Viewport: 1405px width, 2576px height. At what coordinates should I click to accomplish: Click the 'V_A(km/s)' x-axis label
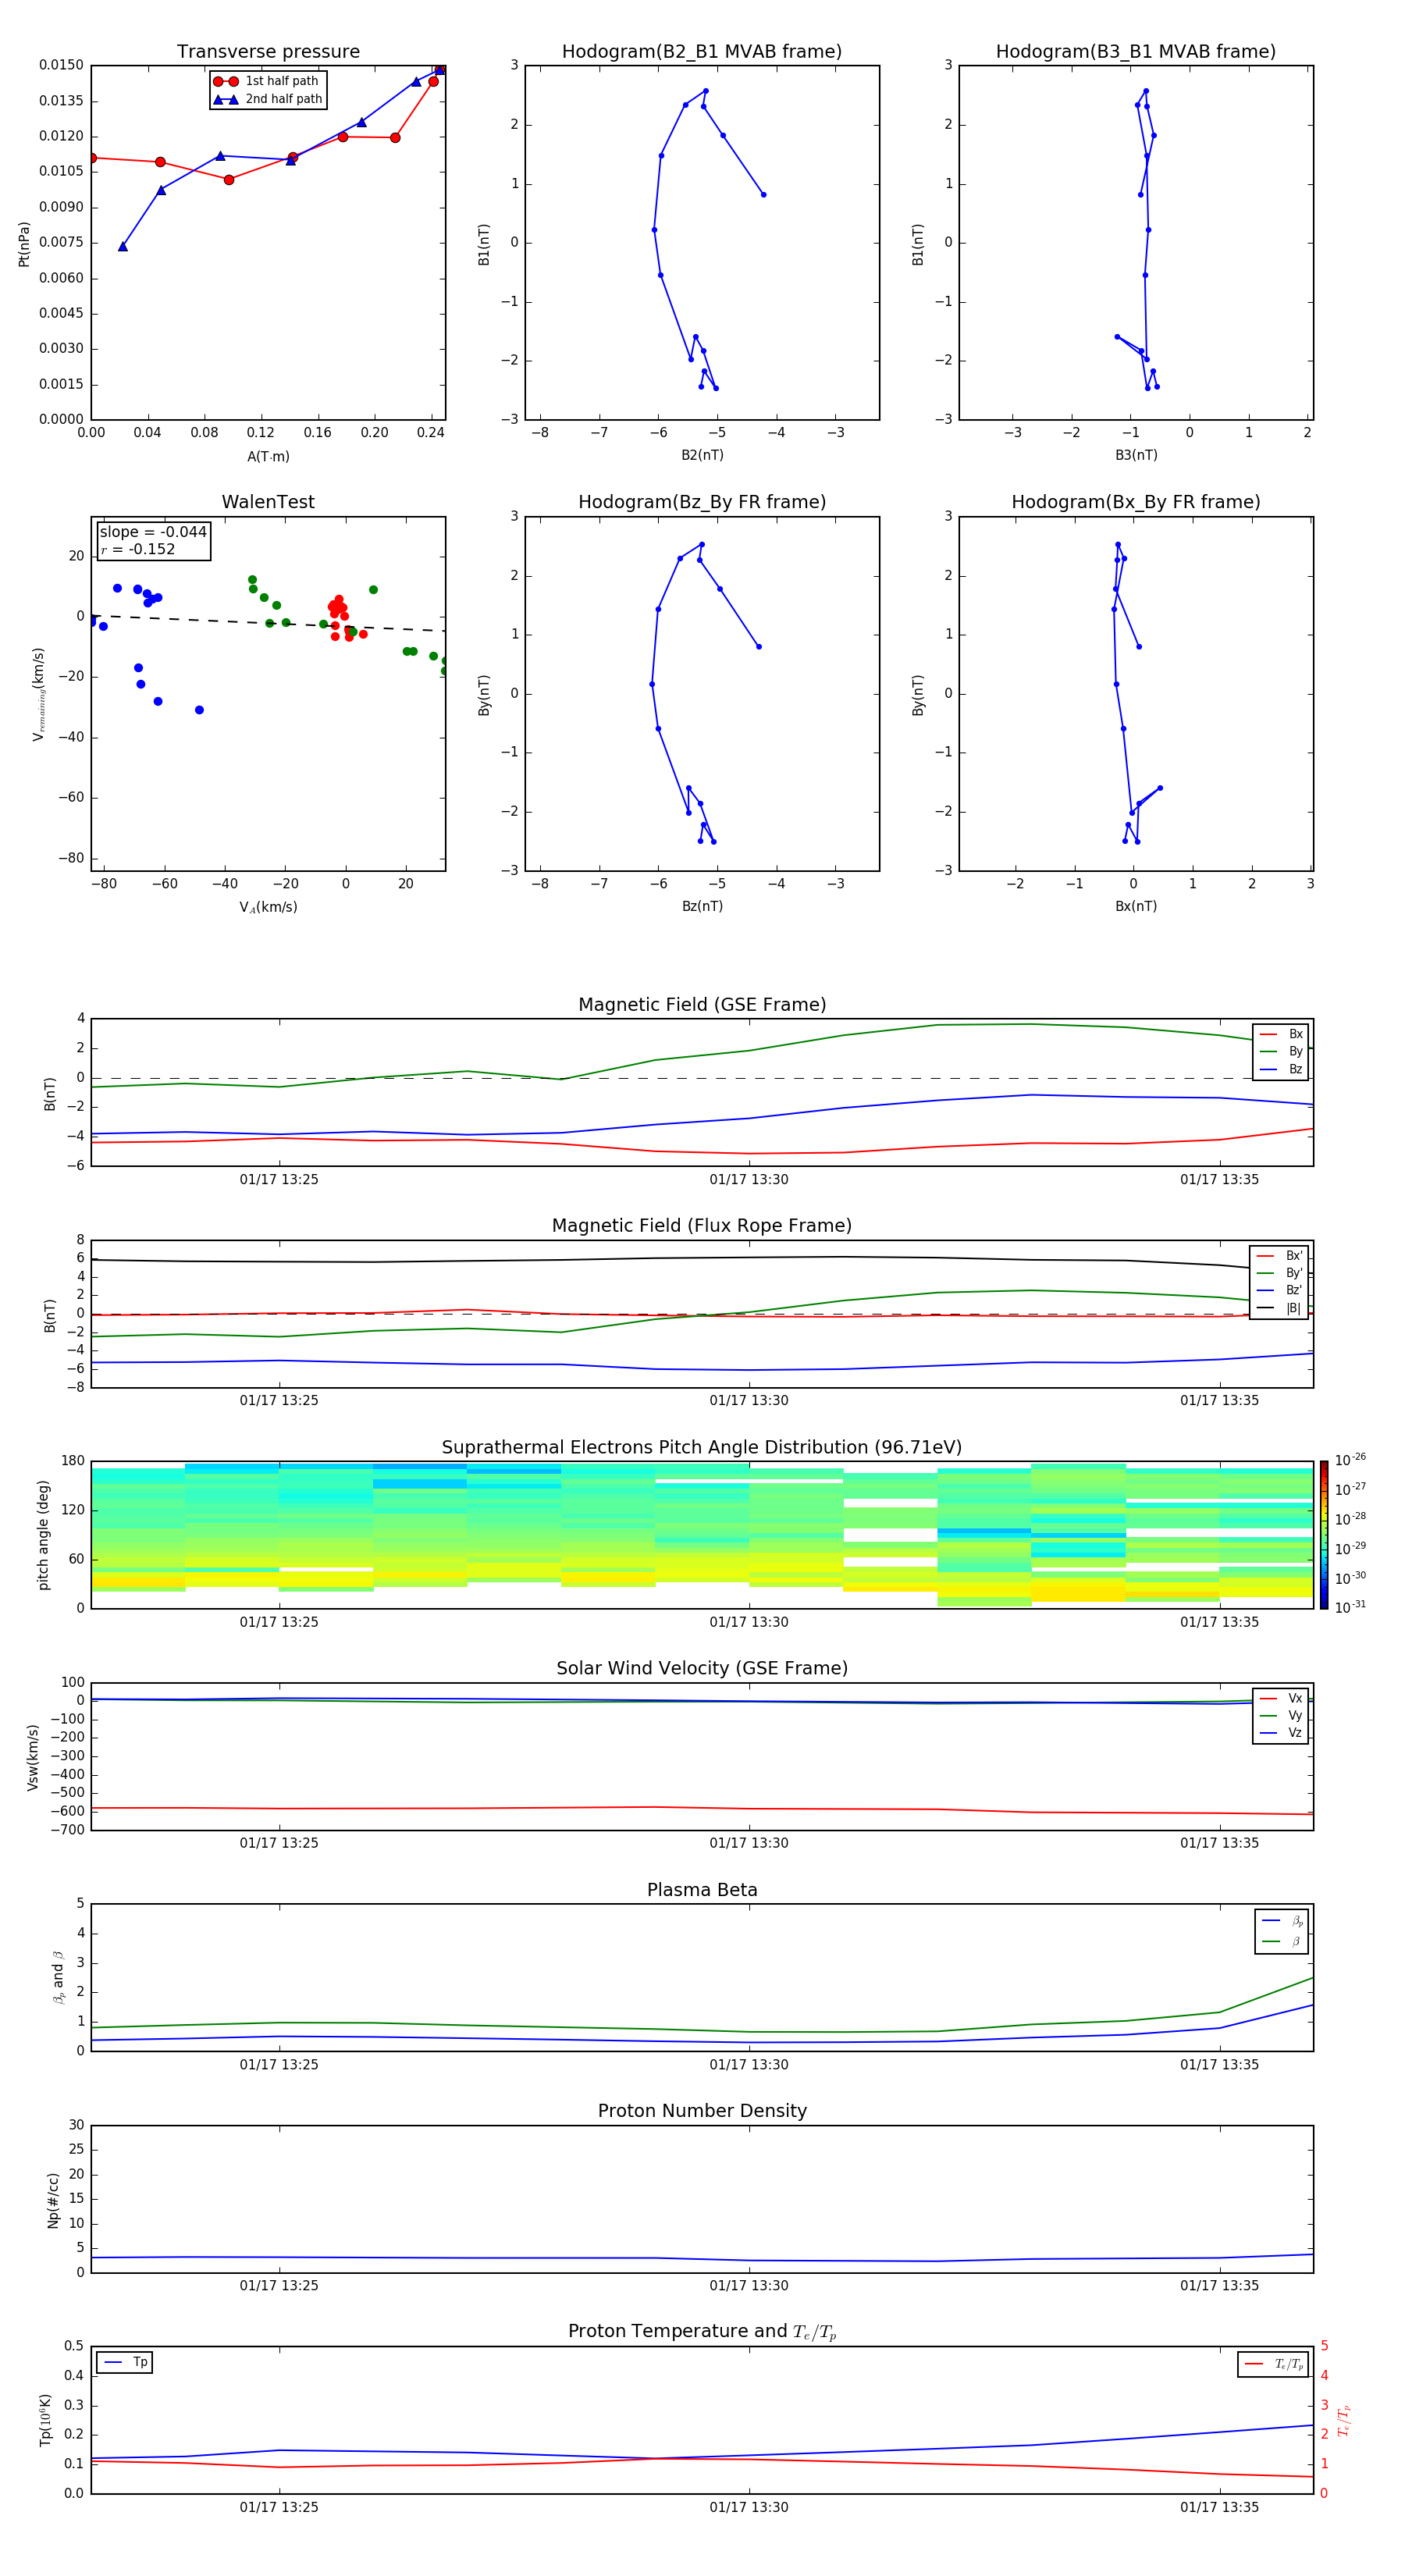268,907
